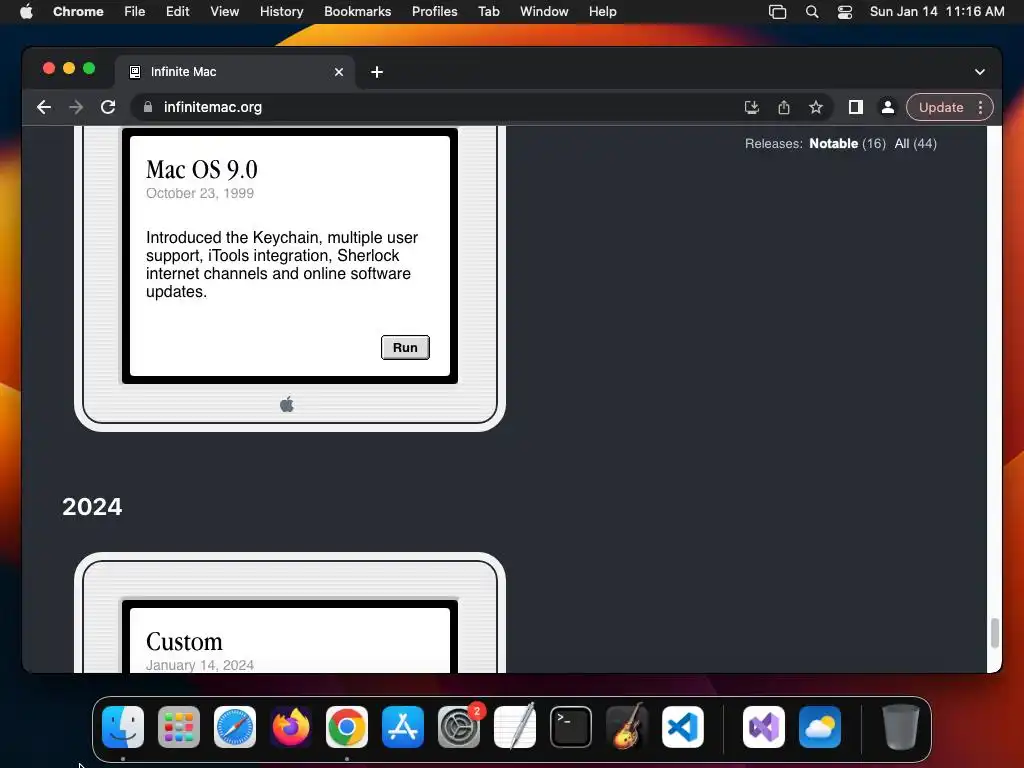Image resolution: width=1024 pixels, height=768 pixels.
Task: Open Launchpad from the Dock
Action: coord(179,727)
